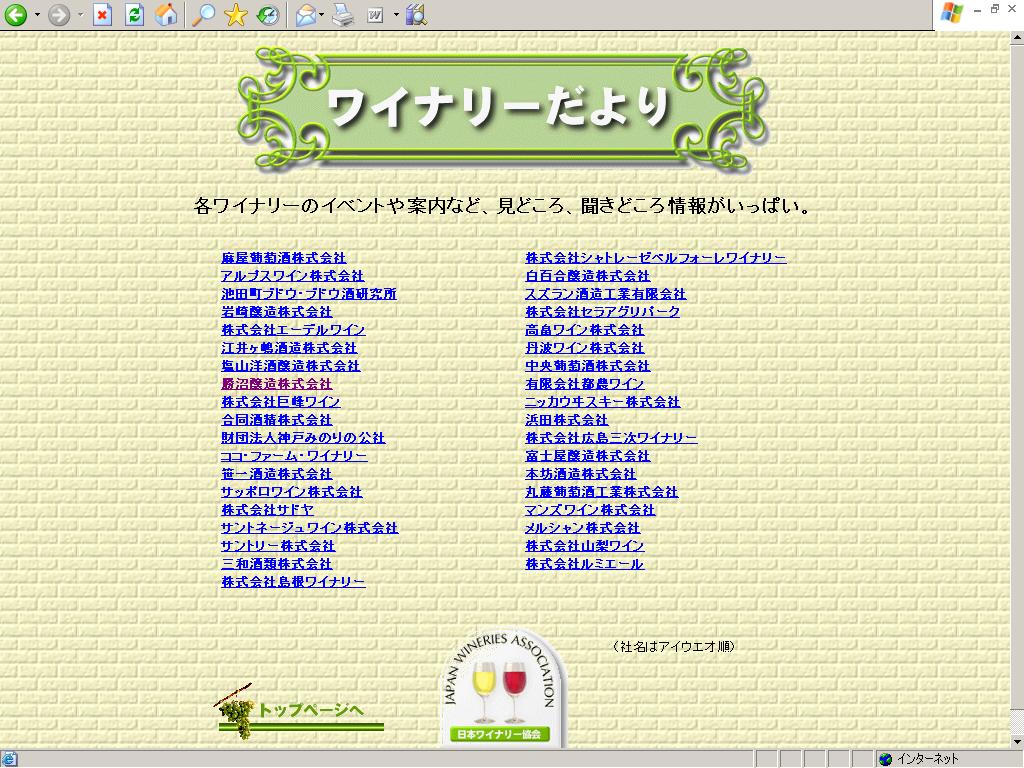Click トップページへ grape button
Viewport: 1024px width, 768px height.
coord(299,711)
